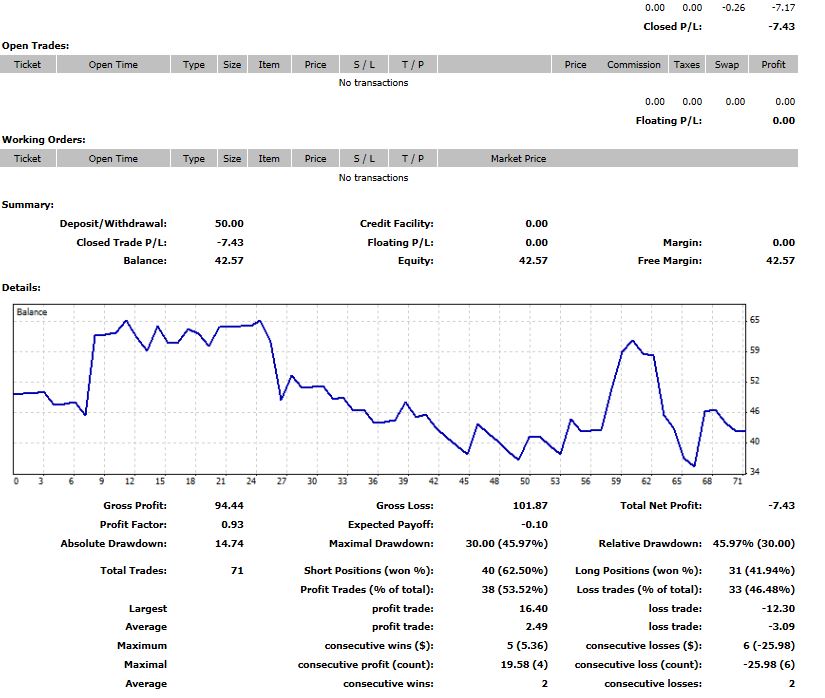
Task: Click the Ticket header in Open Trades
Action: [28, 64]
